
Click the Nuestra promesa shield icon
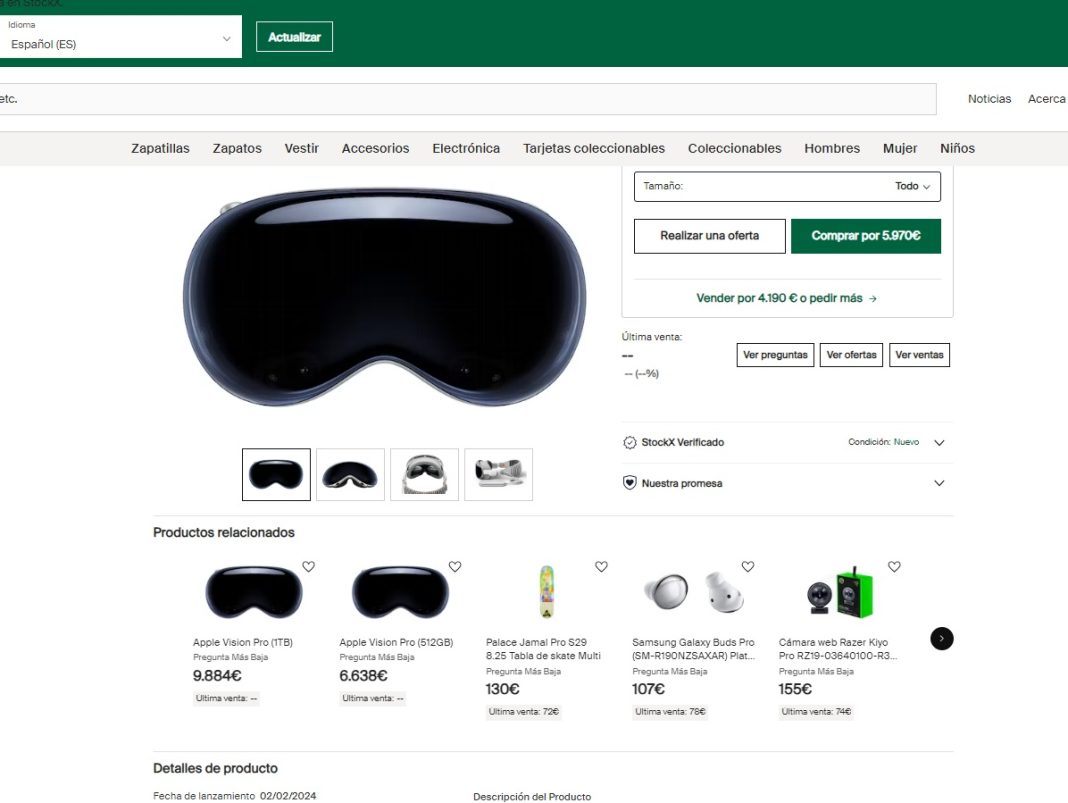click(630, 483)
